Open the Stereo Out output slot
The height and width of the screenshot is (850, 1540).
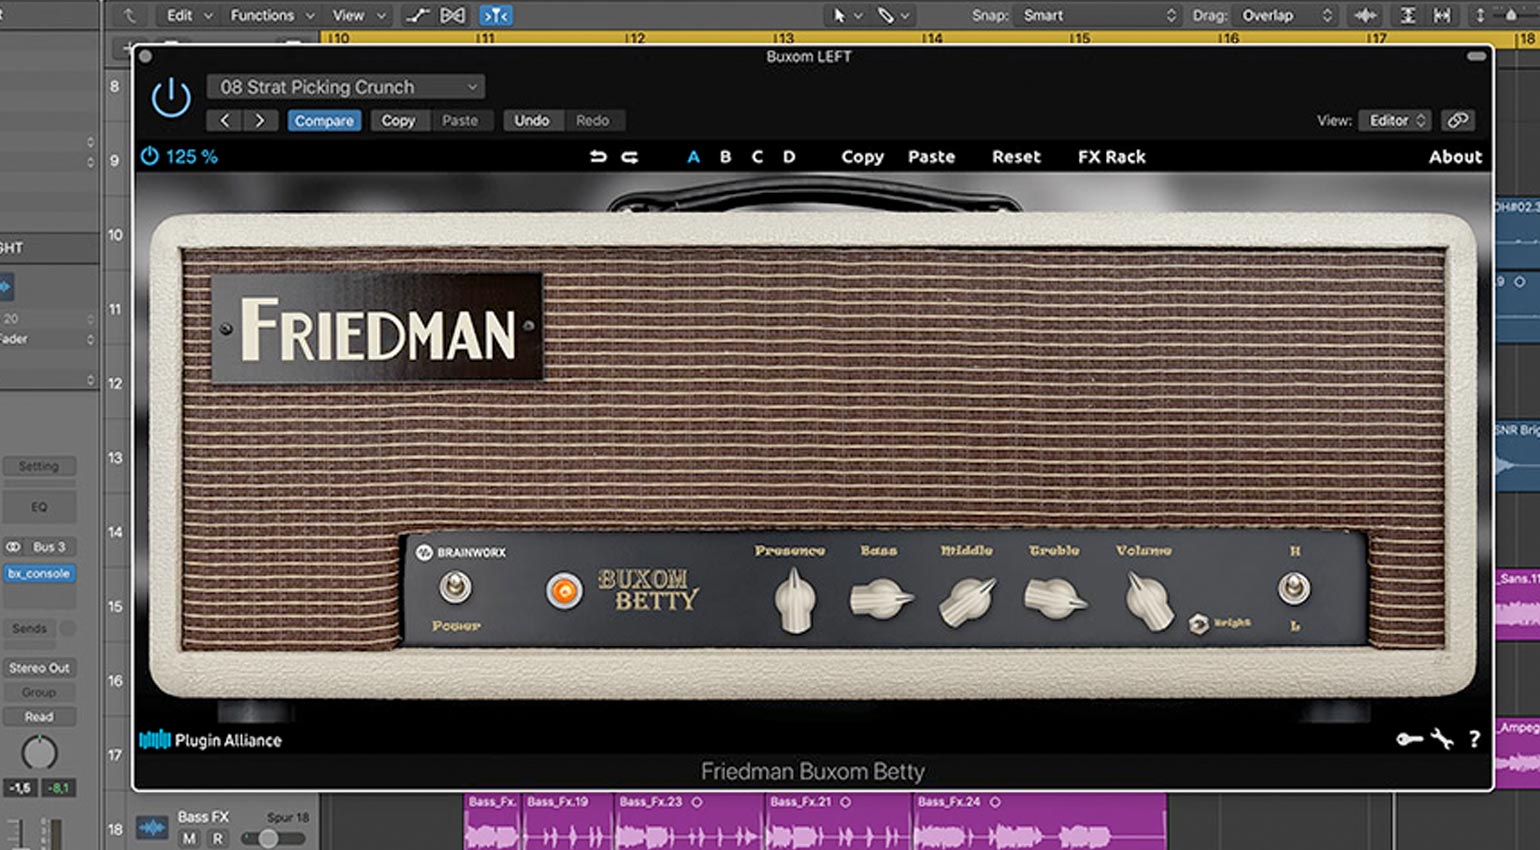[39, 668]
